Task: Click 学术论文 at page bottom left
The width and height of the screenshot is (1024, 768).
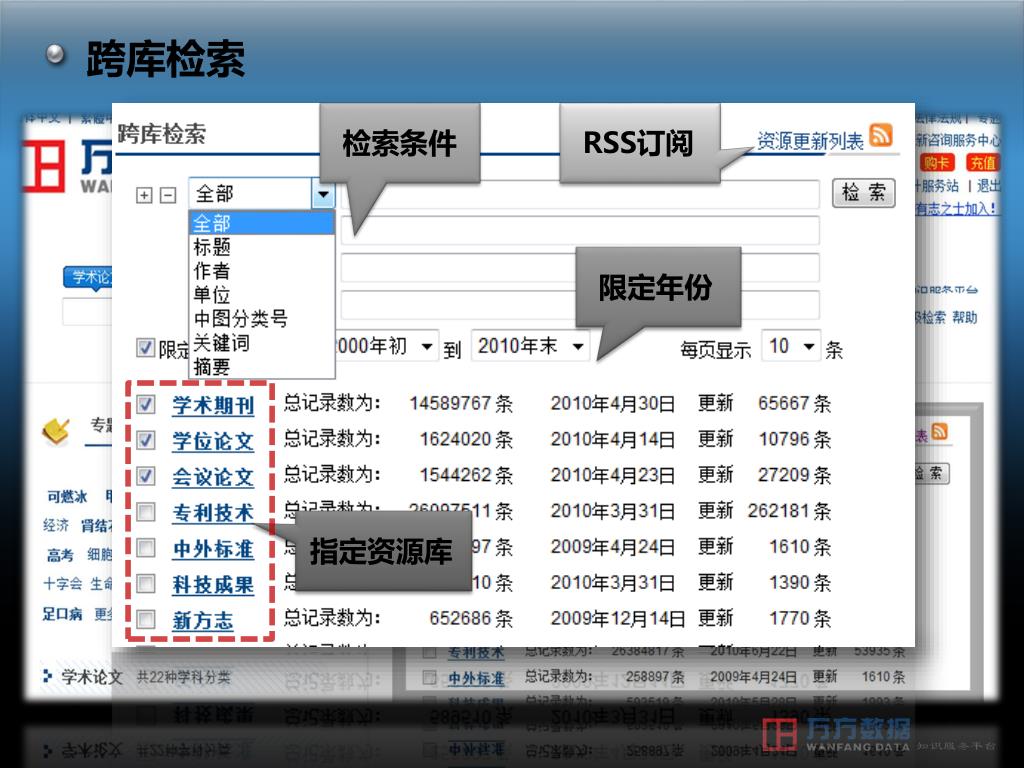Action: click(x=91, y=677)
